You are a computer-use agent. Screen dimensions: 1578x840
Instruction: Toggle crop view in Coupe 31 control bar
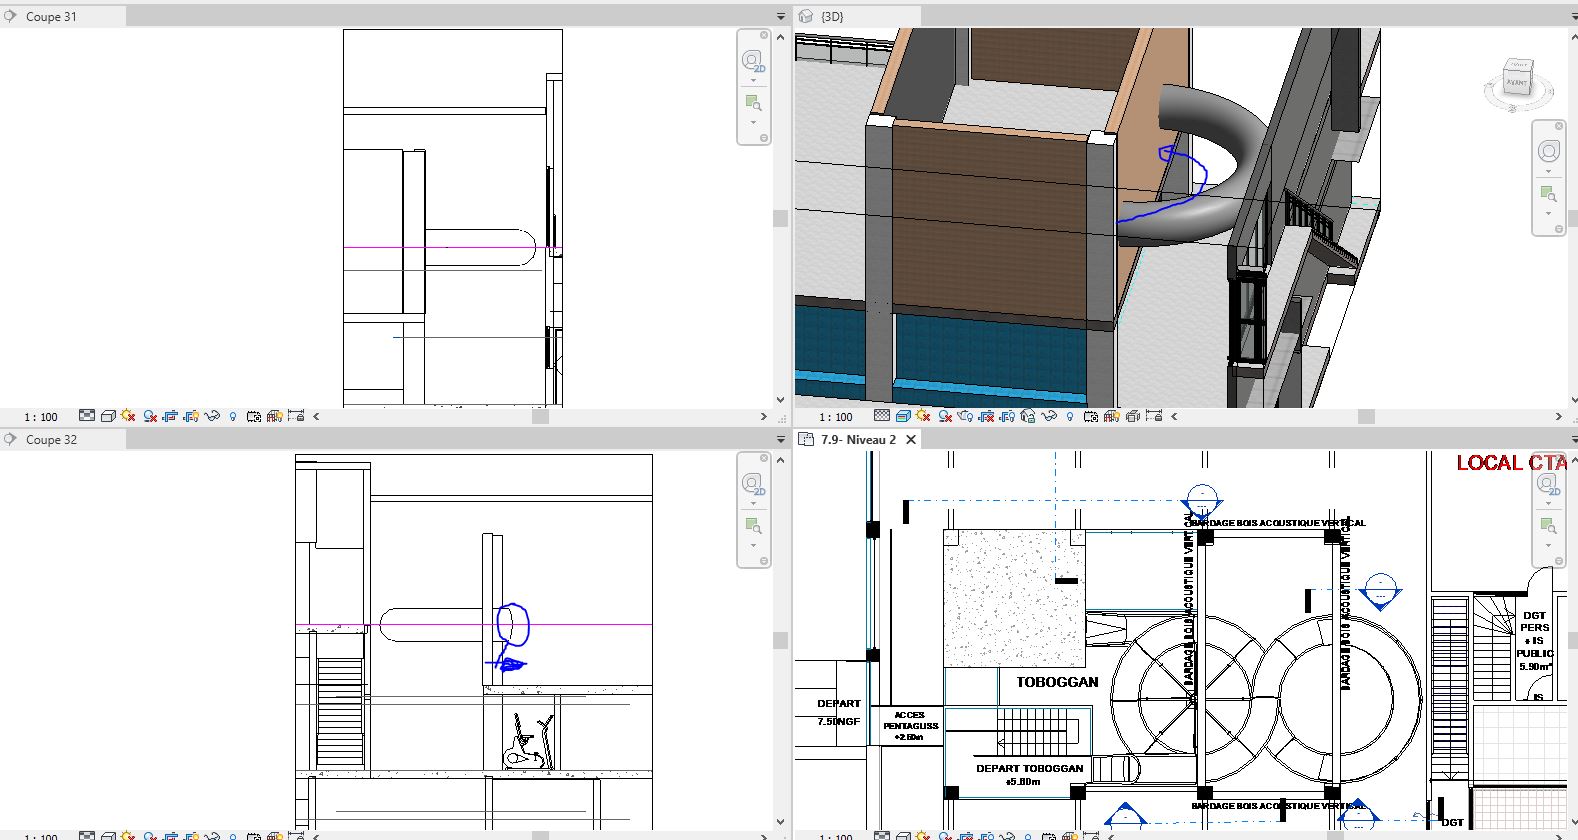tap(170, 416)
